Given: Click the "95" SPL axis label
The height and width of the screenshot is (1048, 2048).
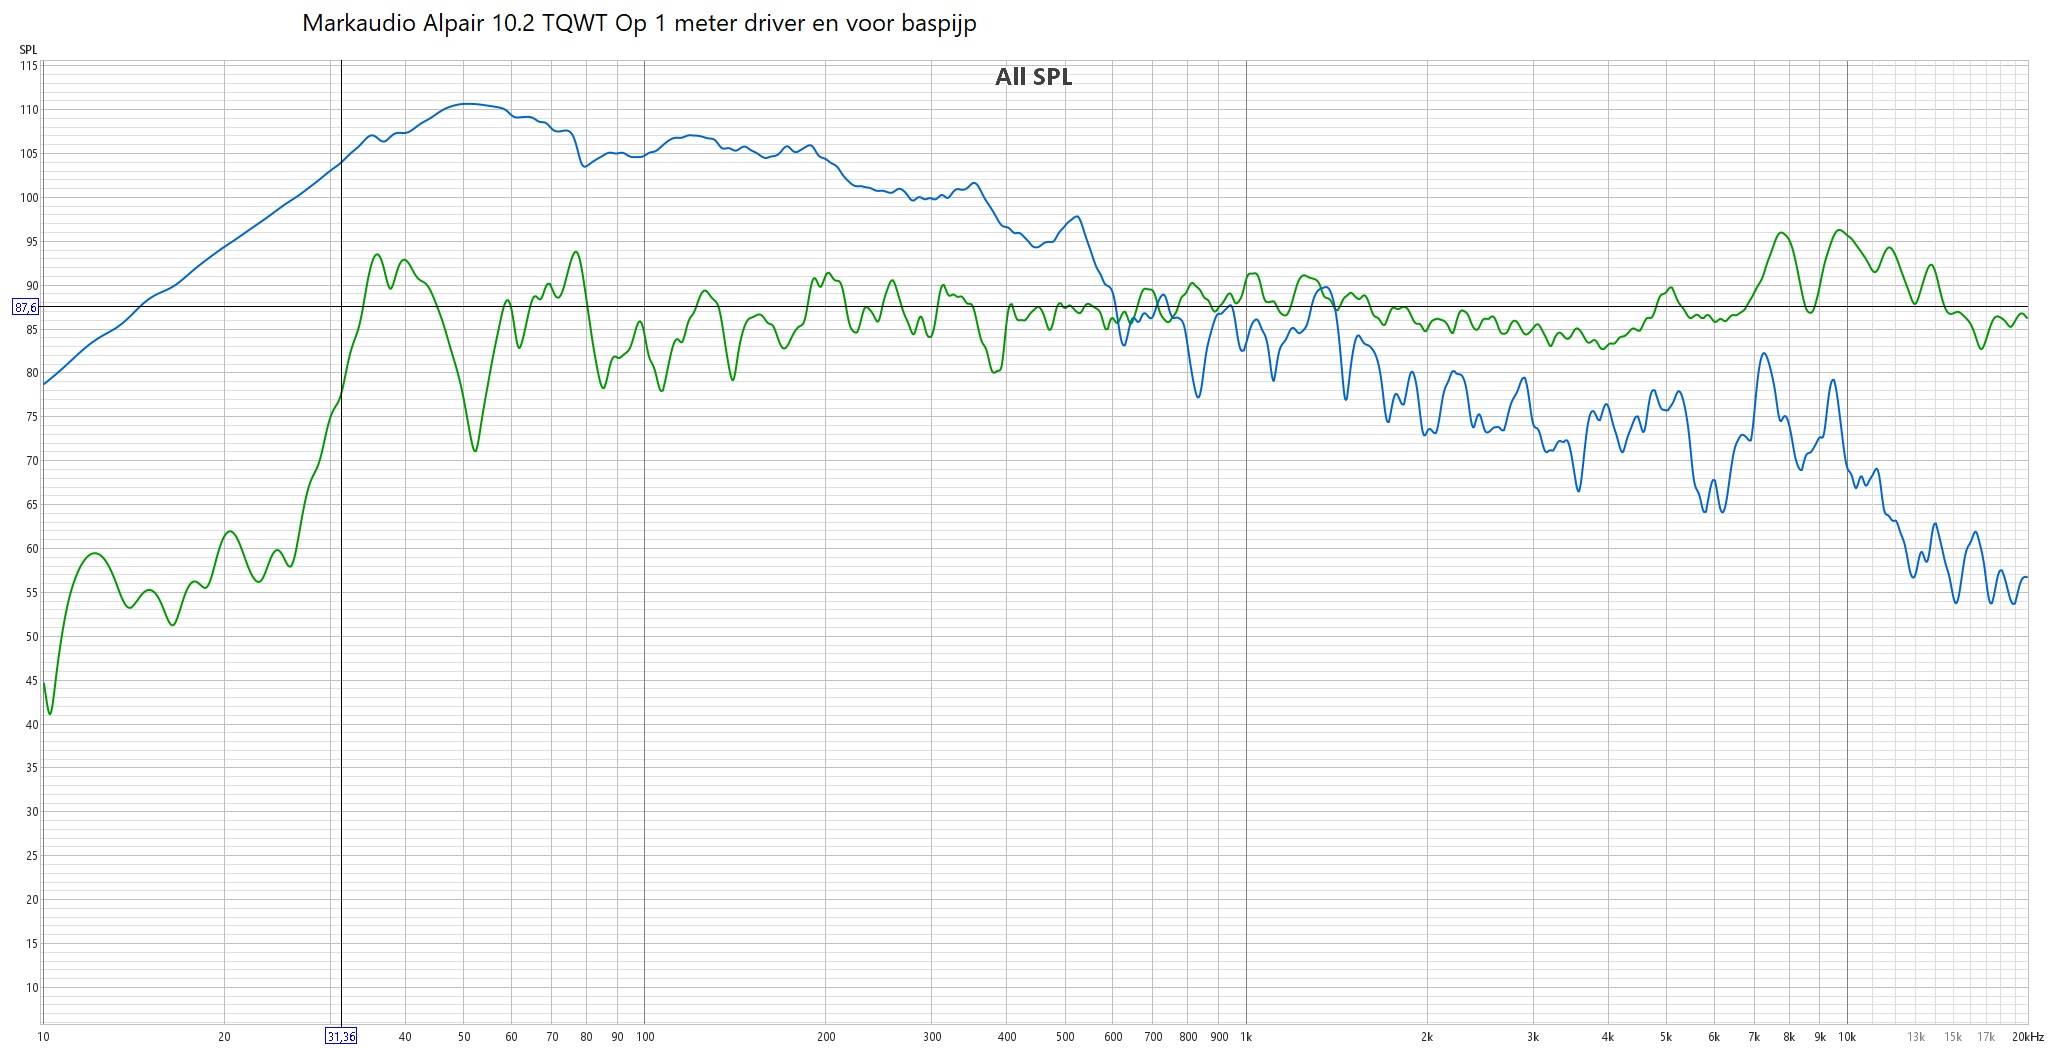Looking at the screenshot, I should click(x=32, y=242).
